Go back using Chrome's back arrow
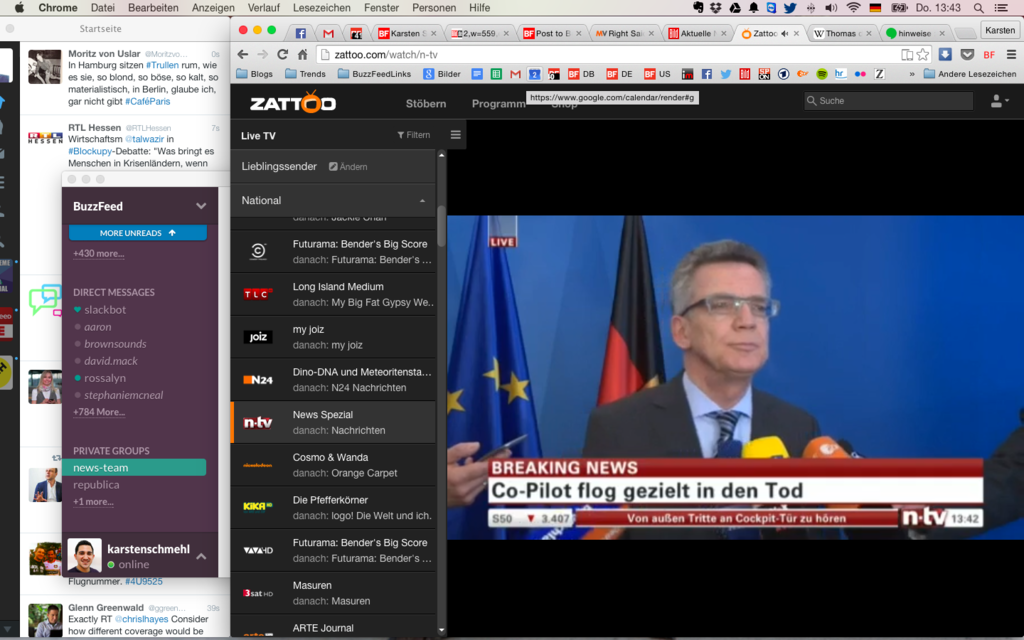Image resolution: width=1024 pixels, height=640 pixels. 243,54
